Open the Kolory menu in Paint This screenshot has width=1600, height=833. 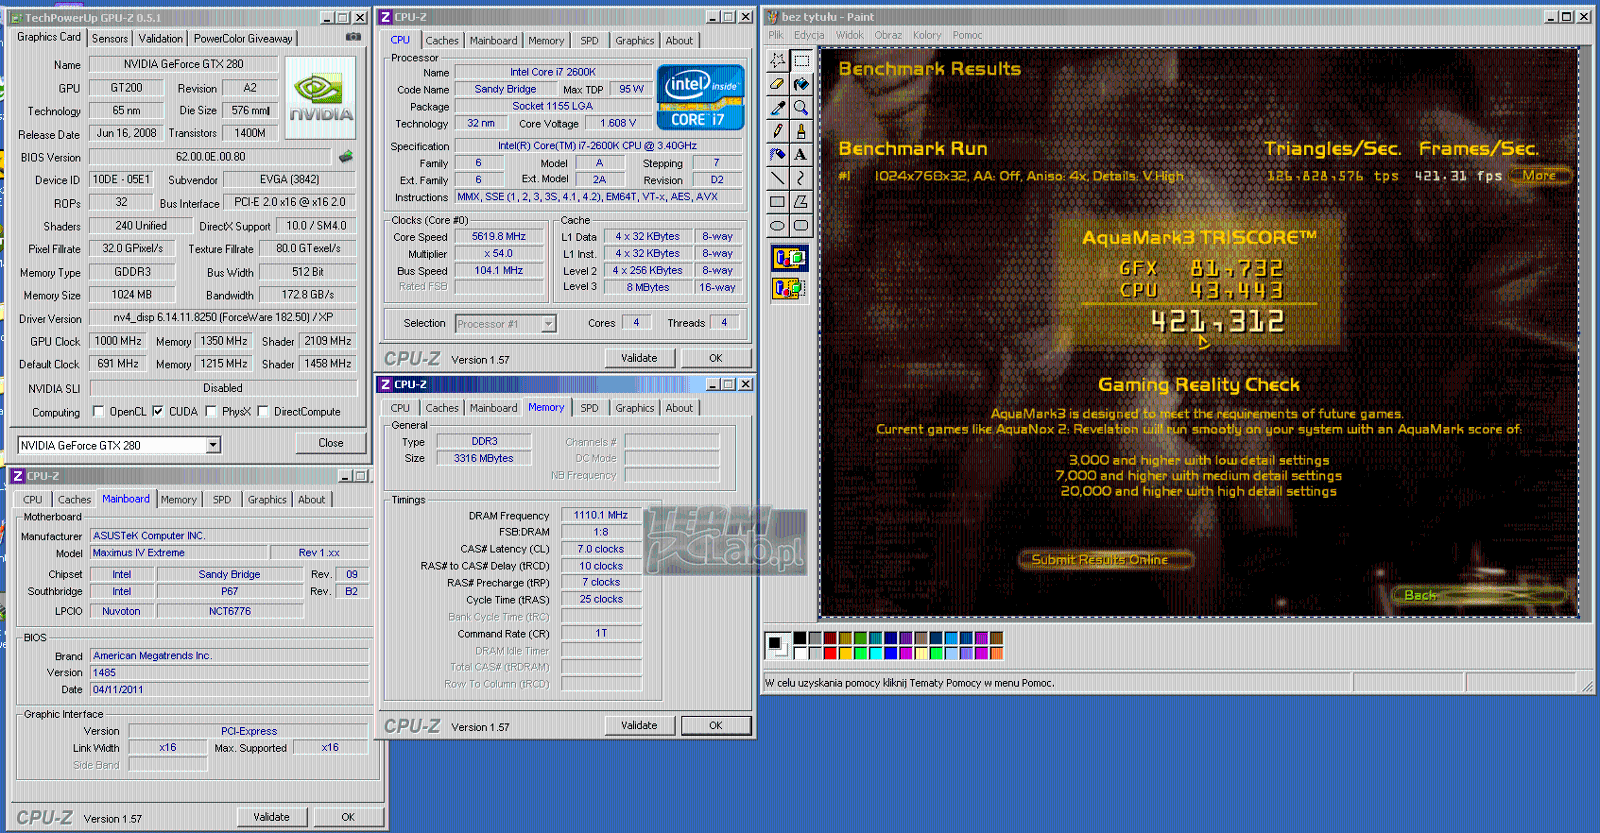[927, 35]
